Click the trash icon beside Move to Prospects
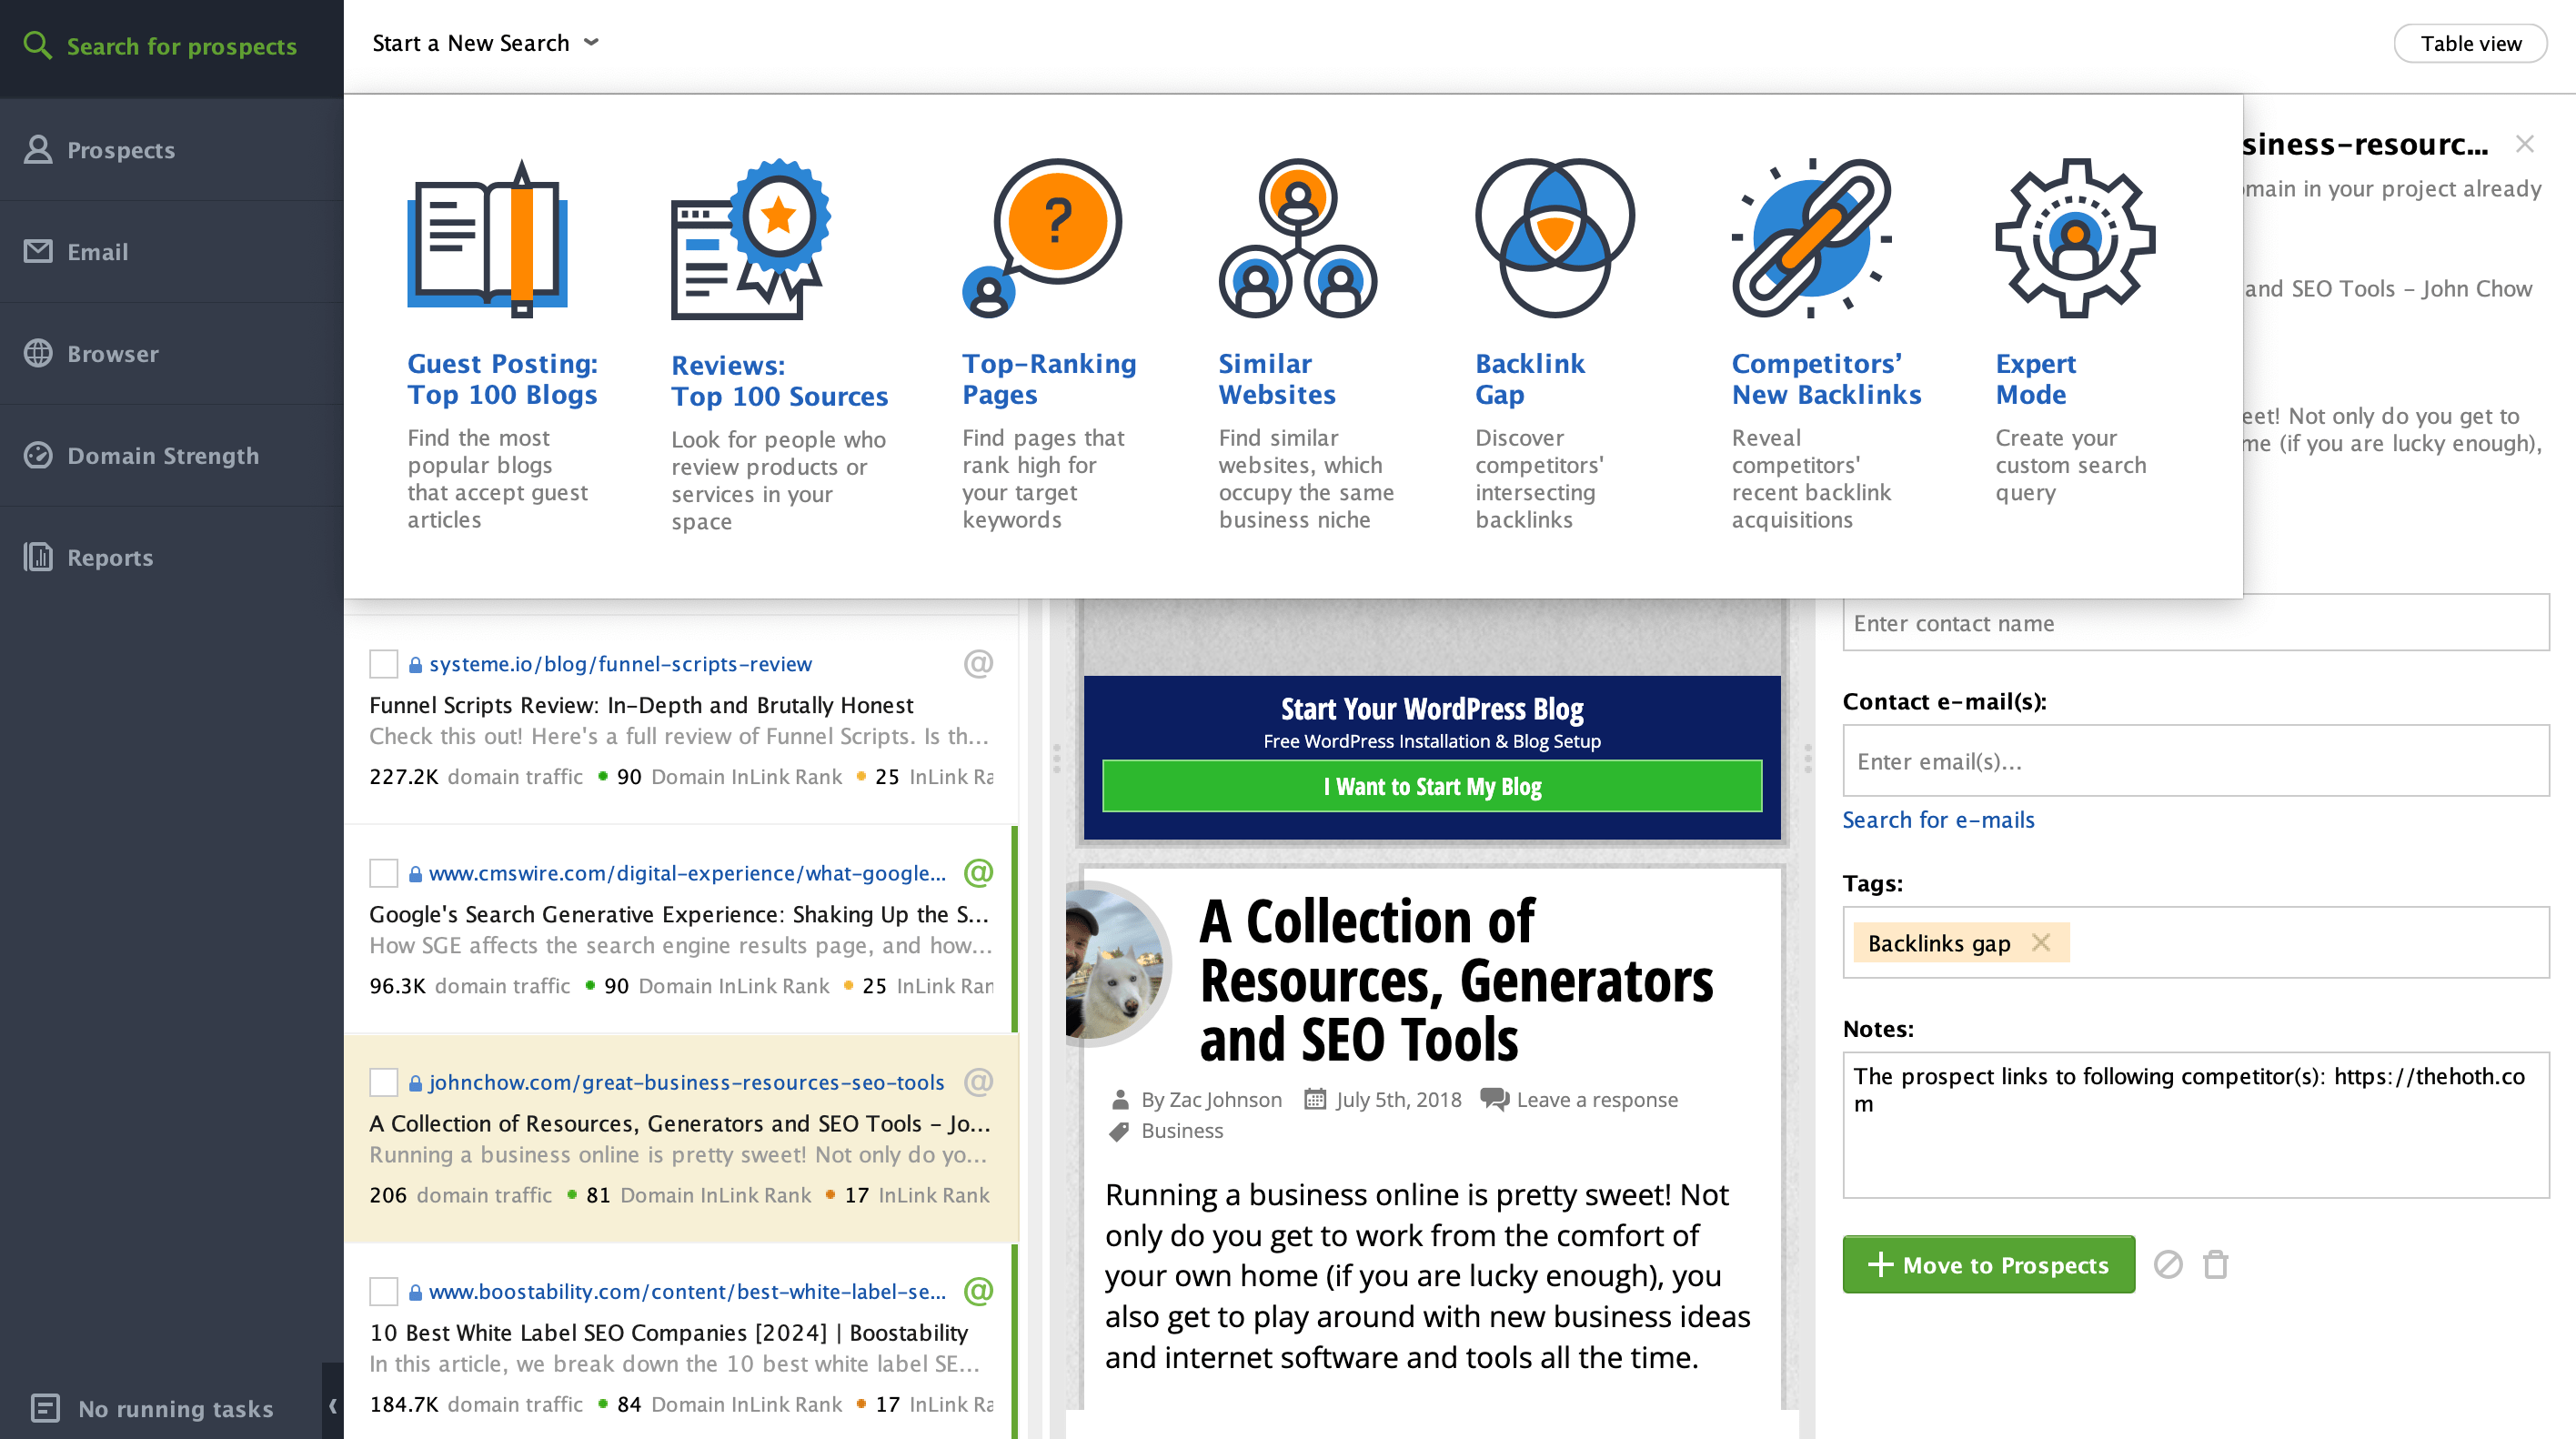The width and height of the screenshot is (2576, 1439). pyautogui.click(x=2215, y=1264)
